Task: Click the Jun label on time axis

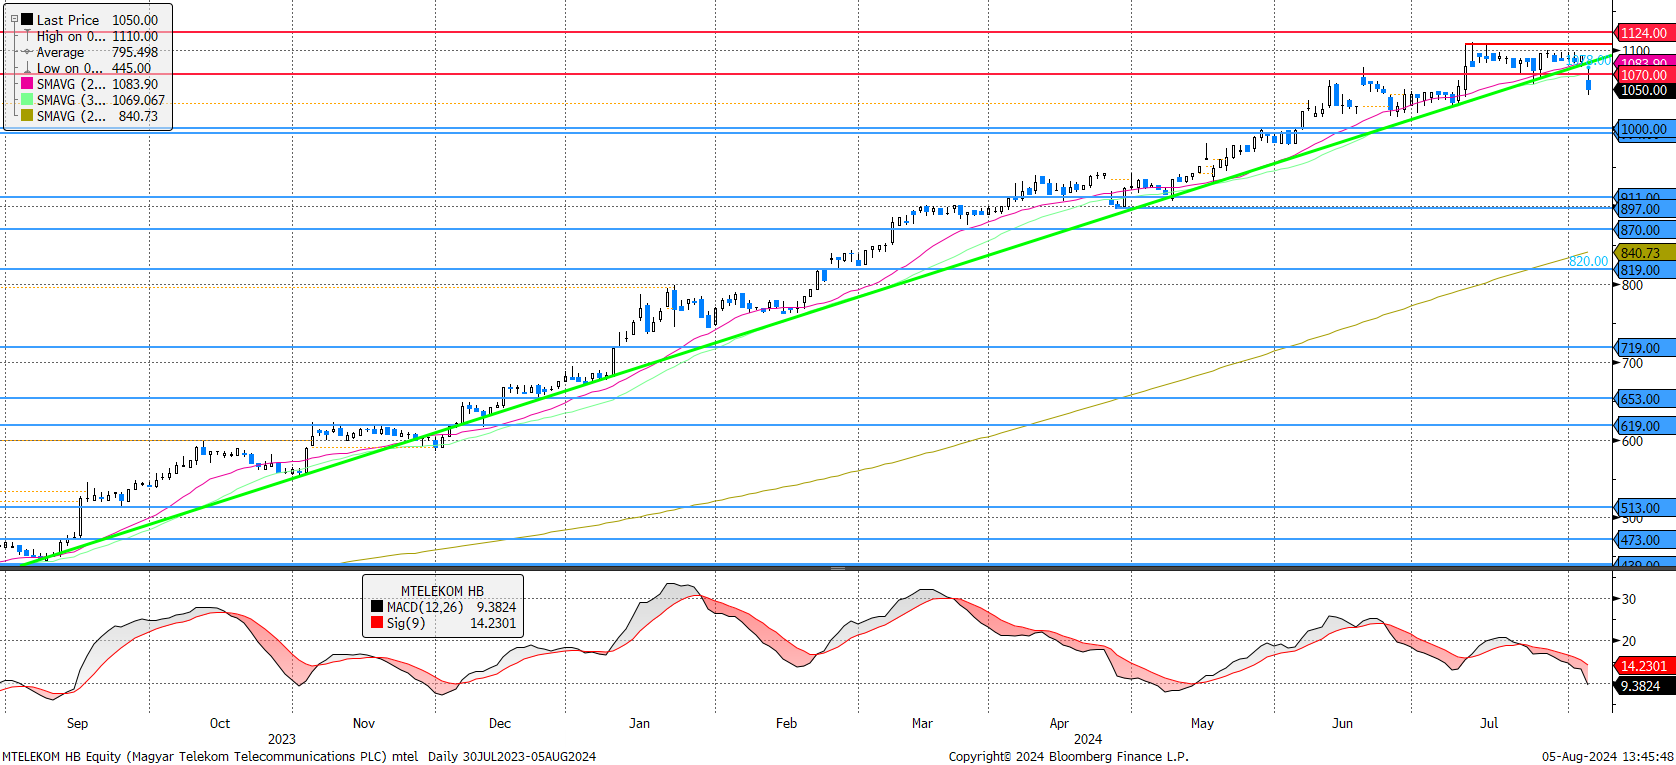Action: click(1342, 723)
